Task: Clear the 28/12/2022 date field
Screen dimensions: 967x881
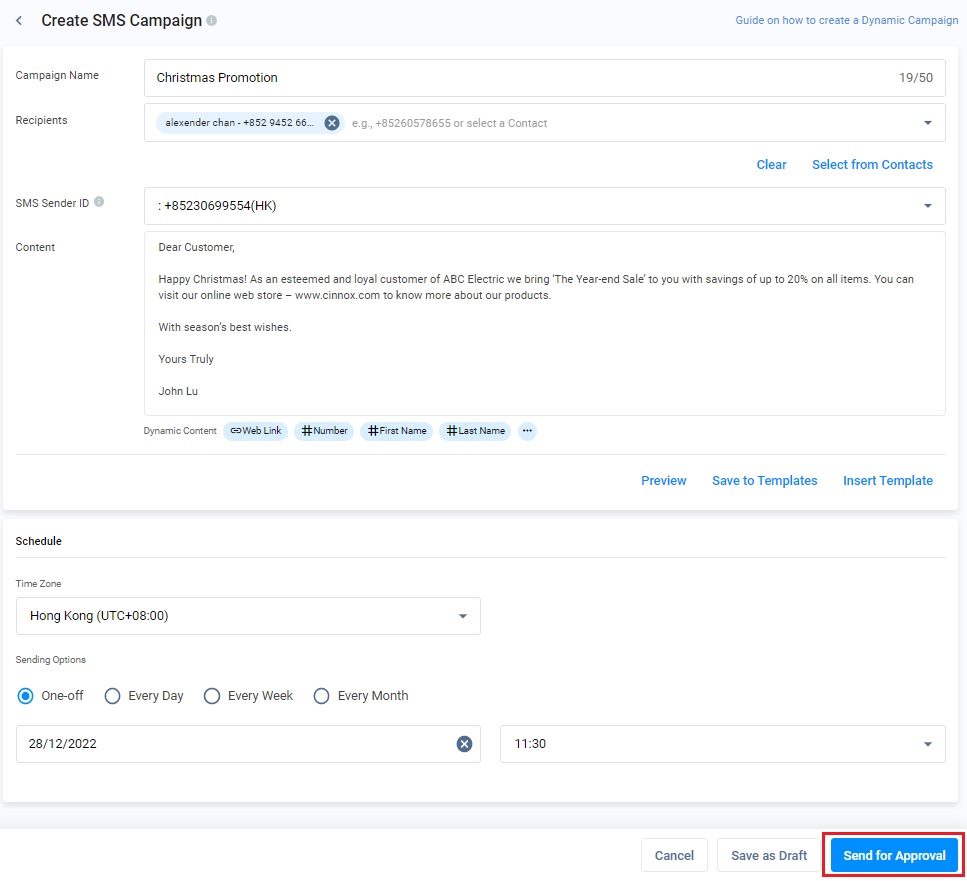Action: (464, 744)
